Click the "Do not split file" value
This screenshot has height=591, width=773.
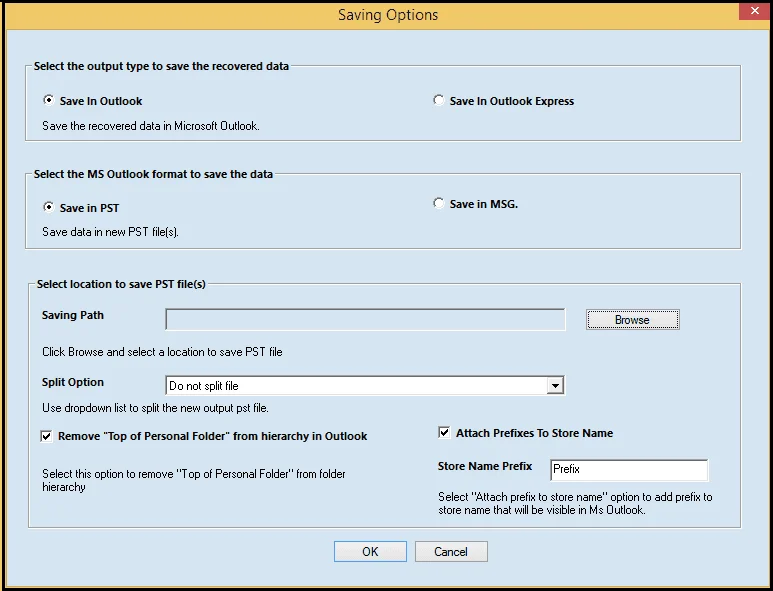pos(204,386)
